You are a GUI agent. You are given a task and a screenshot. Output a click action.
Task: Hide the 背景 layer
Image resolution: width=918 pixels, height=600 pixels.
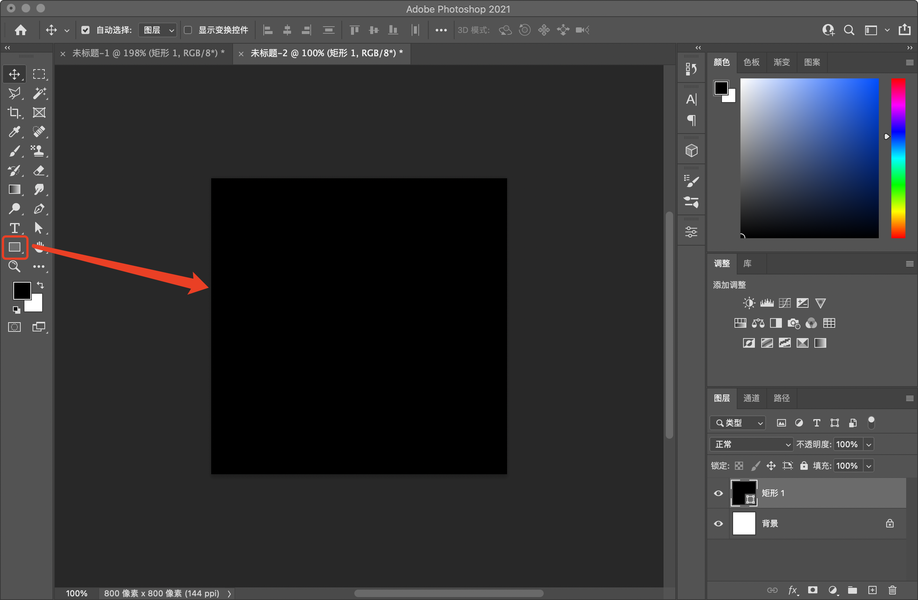pyautogui.click(x=718, y=523)
